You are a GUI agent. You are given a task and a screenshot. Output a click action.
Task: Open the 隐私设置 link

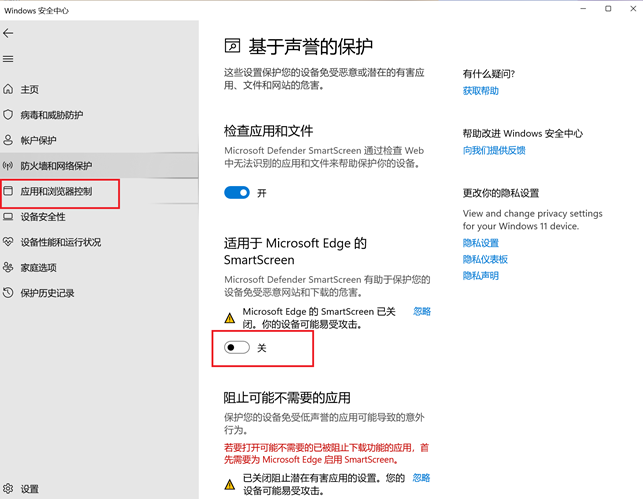tap(480, 243)
